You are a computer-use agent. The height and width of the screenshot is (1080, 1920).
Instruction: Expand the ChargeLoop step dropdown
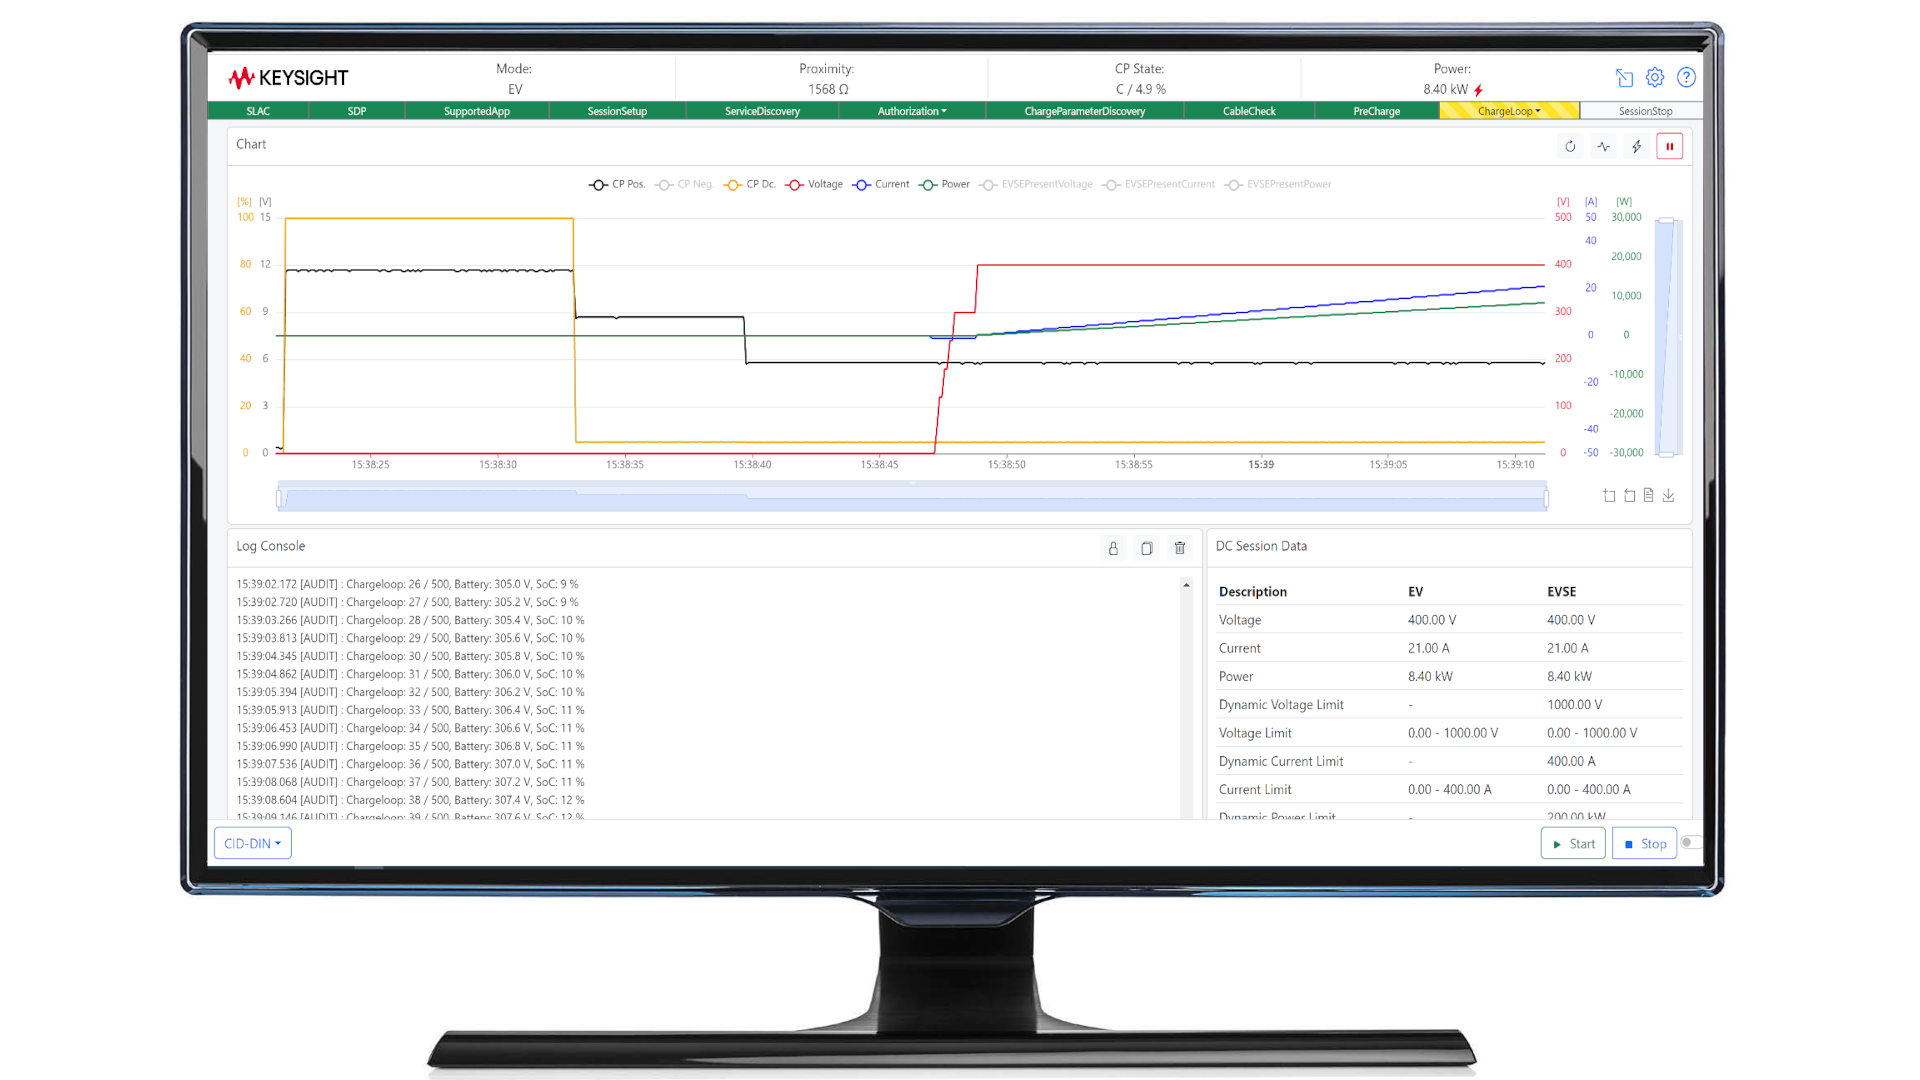coord(1508,111)
